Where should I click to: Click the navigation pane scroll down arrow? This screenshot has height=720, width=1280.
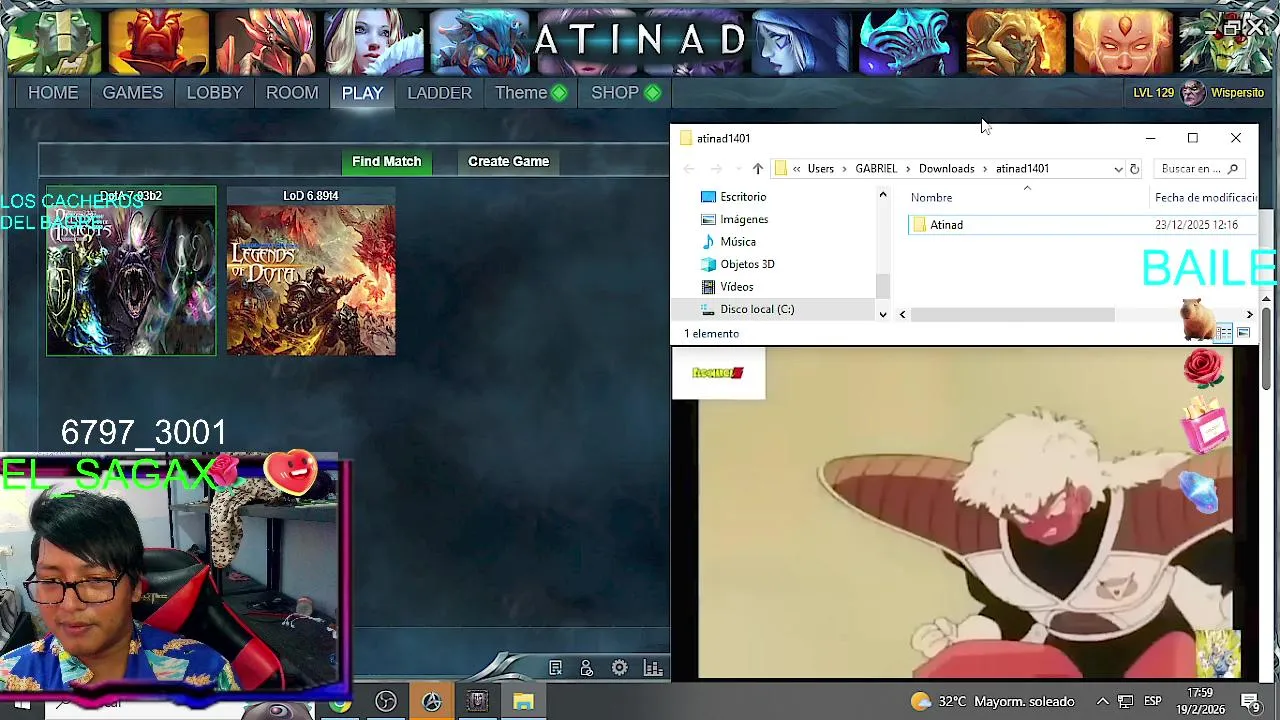pyautogui.click(x=883, y=314)
